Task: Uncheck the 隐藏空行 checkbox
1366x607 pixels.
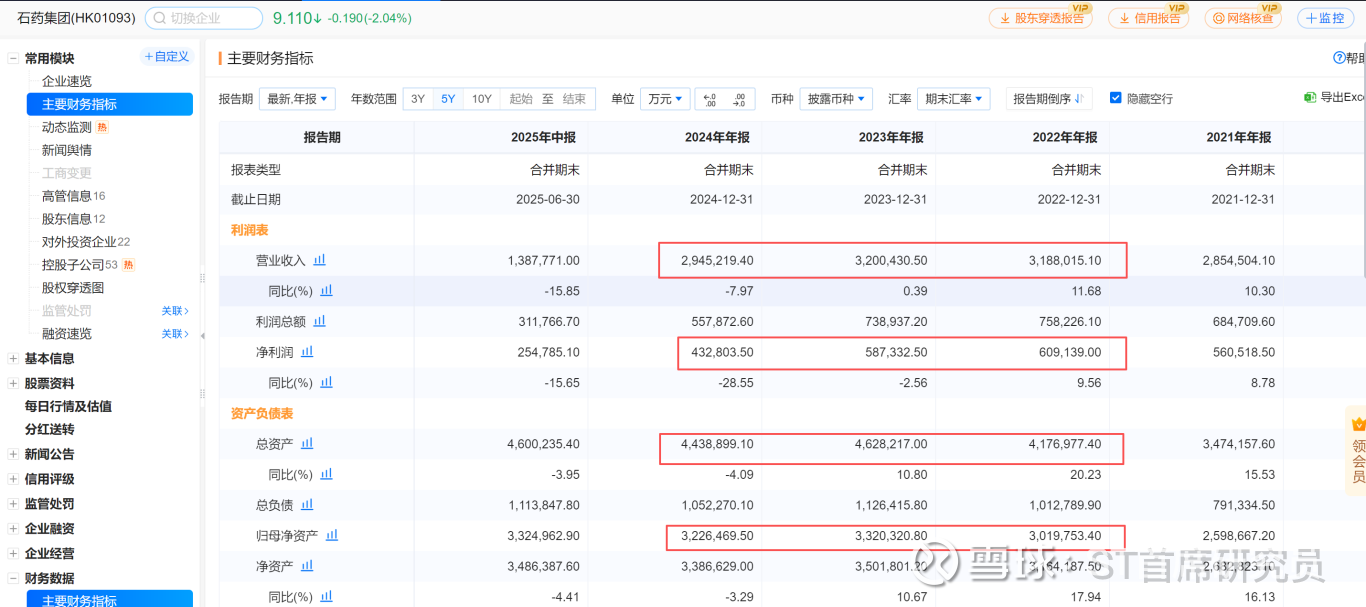Action: [x=1116, y=98]
